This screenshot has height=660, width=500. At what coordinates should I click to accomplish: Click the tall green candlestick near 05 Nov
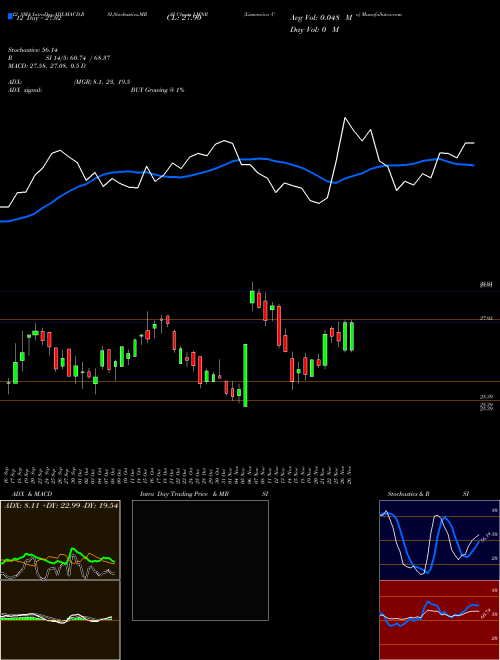click(x=245, y=375)
